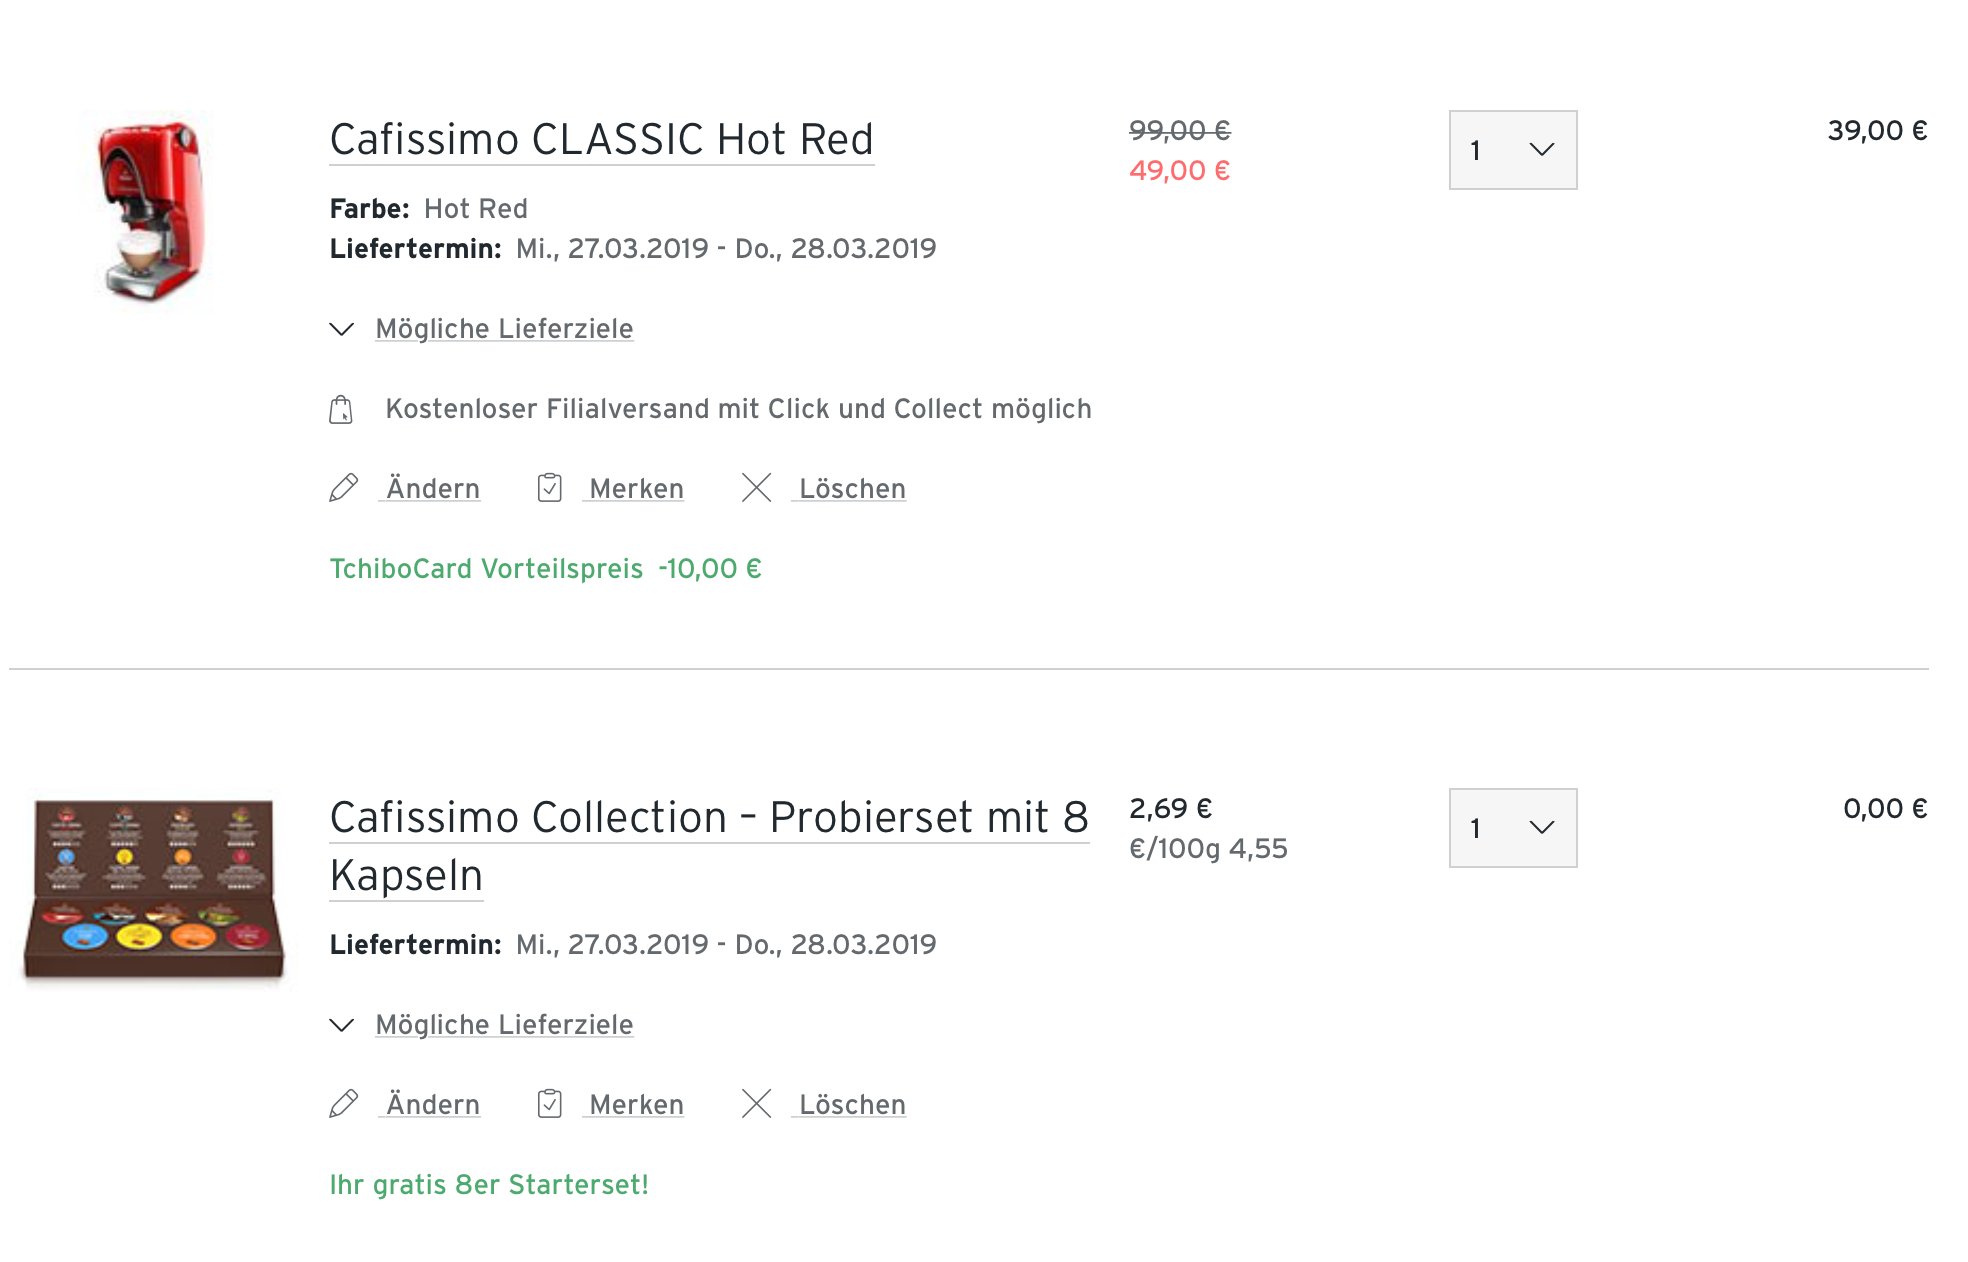The image size is (1968, 1262).
Task: Click red coffee machine thumbnail
Action: 152,211
